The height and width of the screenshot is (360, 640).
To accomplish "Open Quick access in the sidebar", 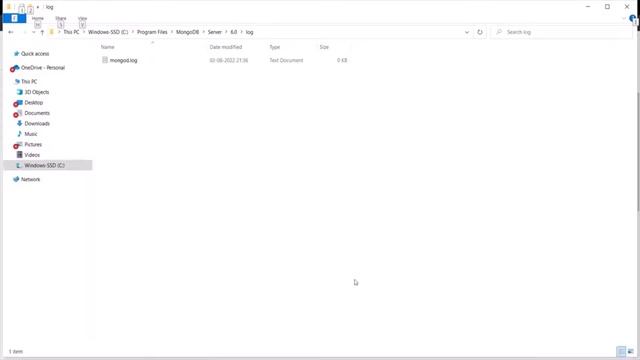I will pyautogui.click(x=35, y=54).
